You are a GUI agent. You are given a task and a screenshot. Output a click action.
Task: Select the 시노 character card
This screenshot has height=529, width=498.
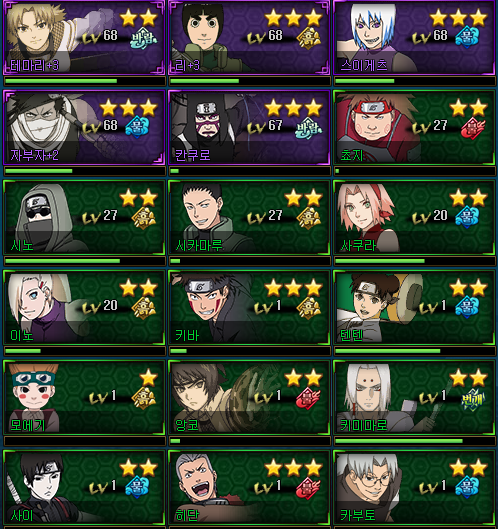point(84,217)
